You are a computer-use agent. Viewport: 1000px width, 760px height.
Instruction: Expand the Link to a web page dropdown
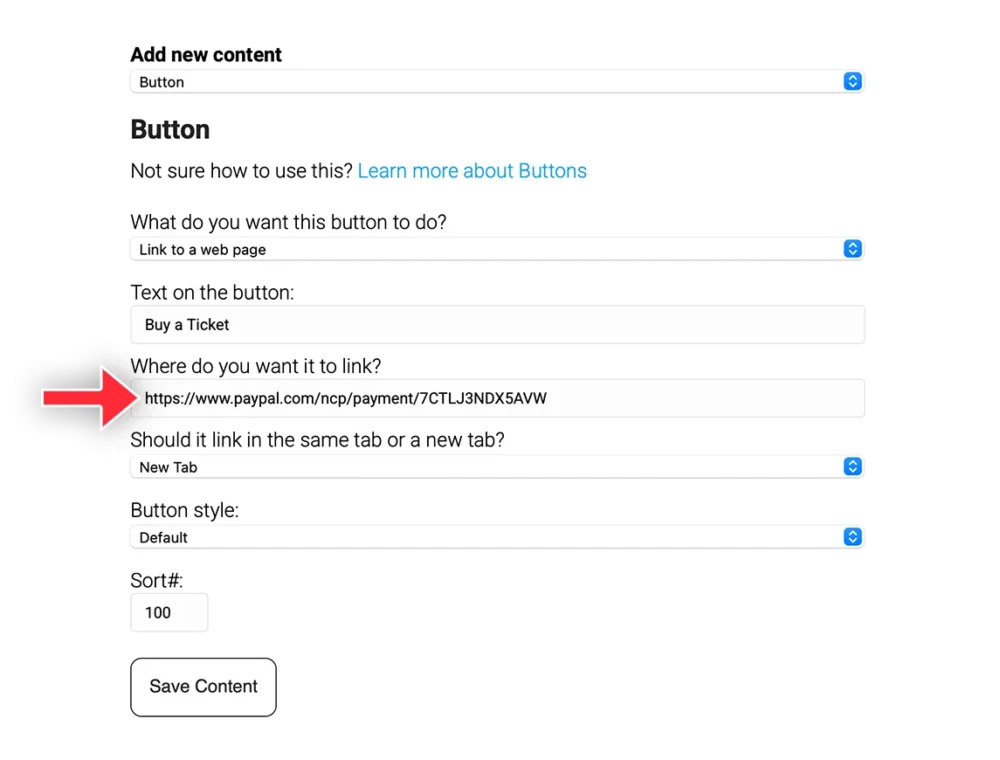pos(497,249)
